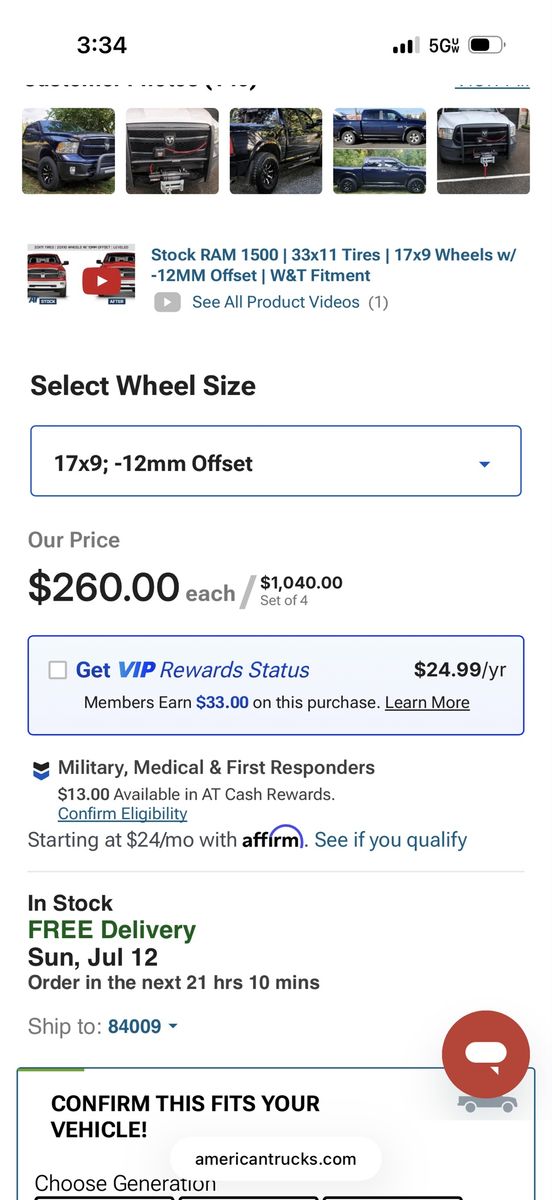Click the dropdown arrow in wheel size selector
This screenshot has width=552, height=1200.
(485, 464)
